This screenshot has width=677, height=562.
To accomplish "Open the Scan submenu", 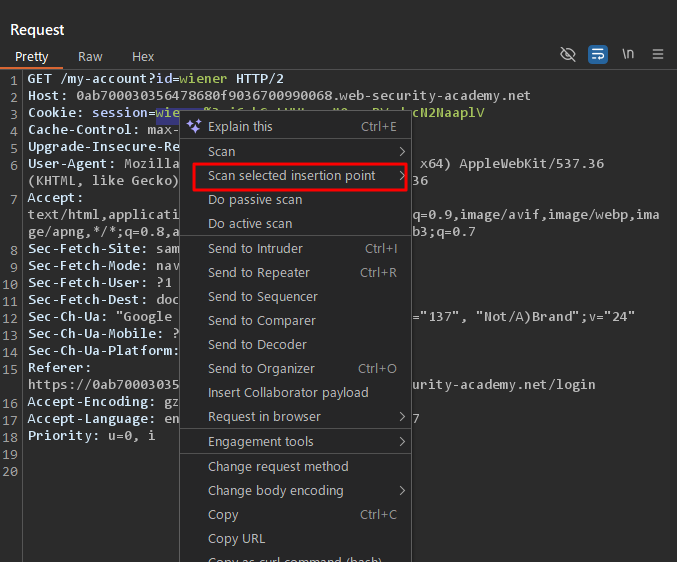I will [295, 152].
